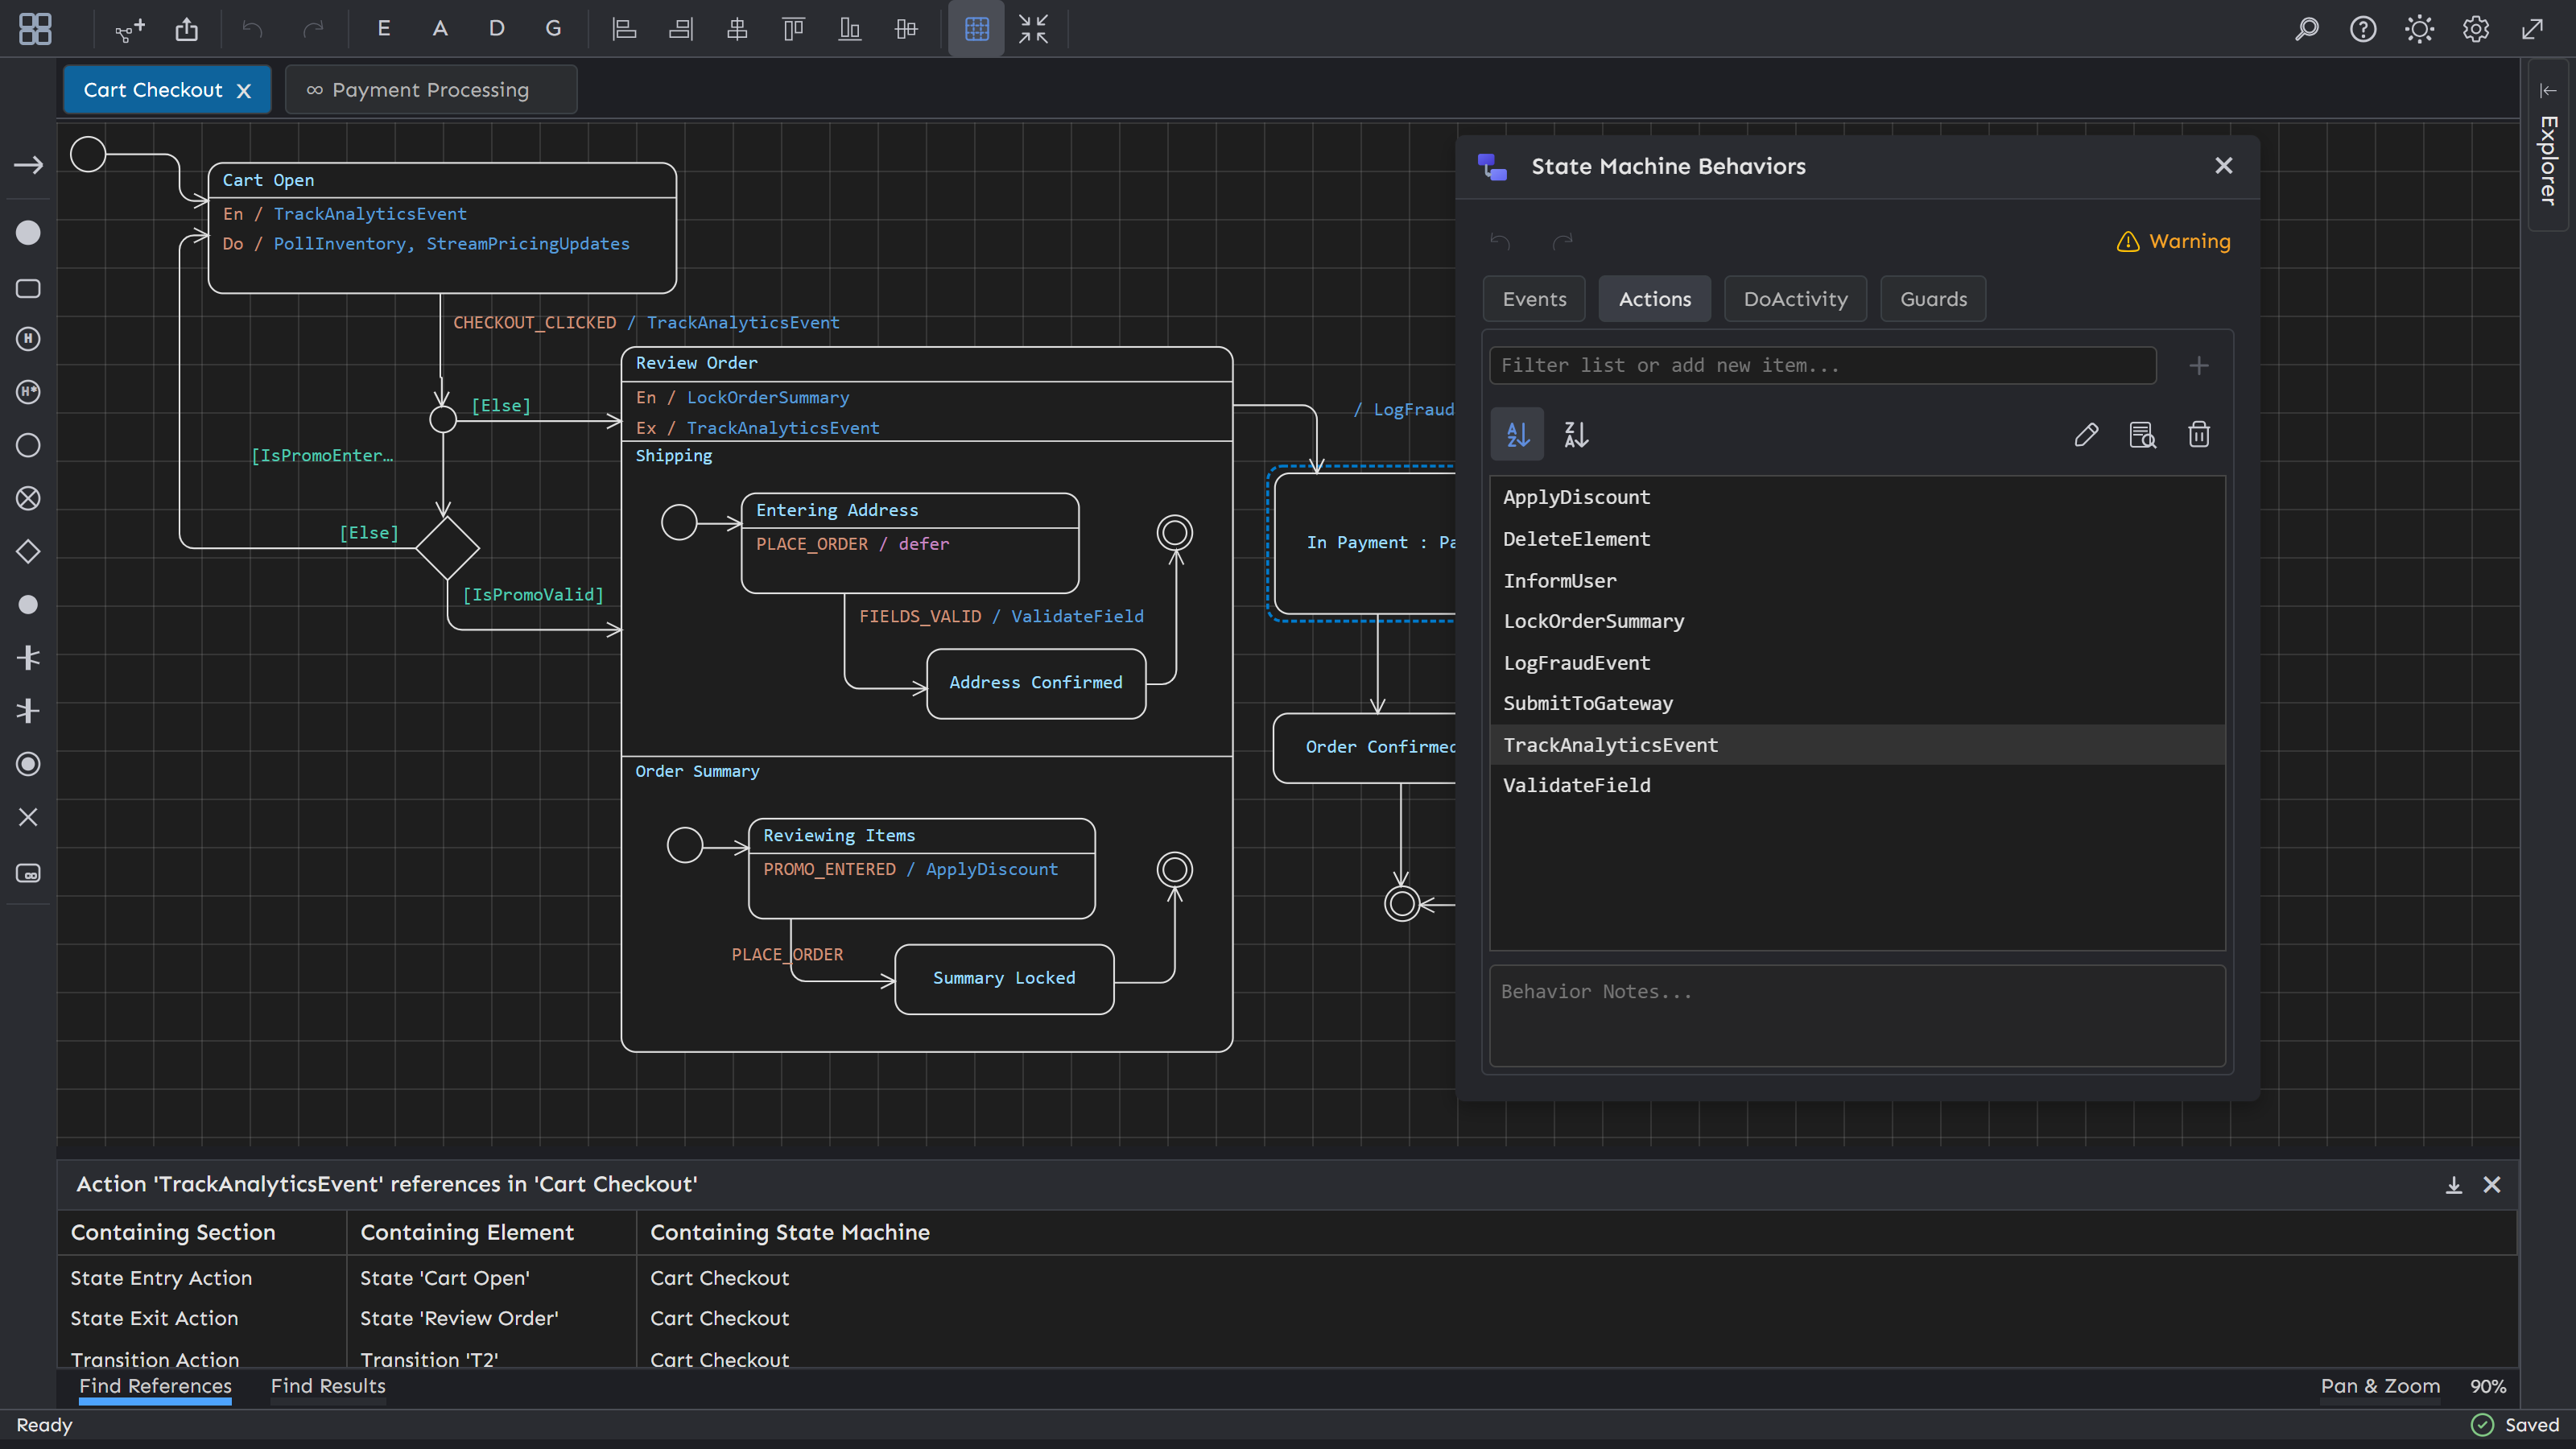Expand the Explorer side panel
This screenshot has width=2576, height=1449.
[x=2547, y=145]
